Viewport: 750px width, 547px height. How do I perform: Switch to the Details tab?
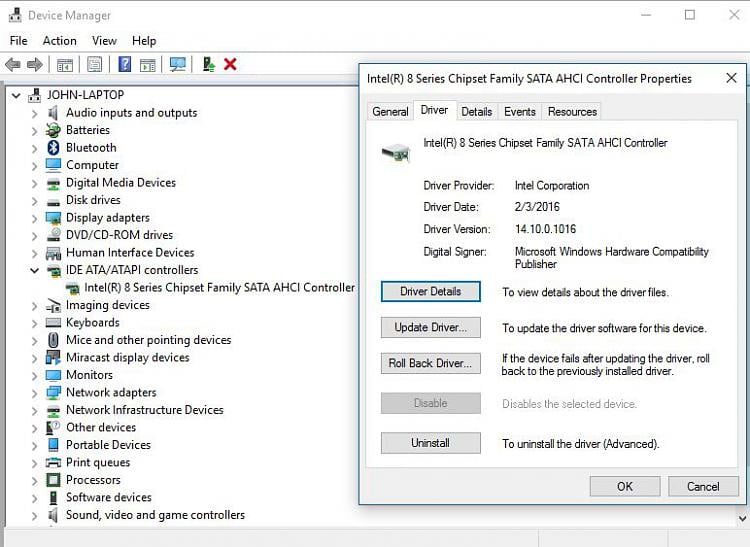477,111
